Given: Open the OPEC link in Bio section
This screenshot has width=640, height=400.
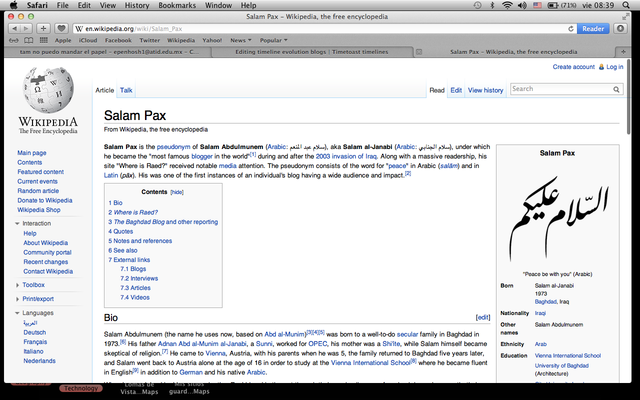Looking at the screenshot, I should click(318, 344).
